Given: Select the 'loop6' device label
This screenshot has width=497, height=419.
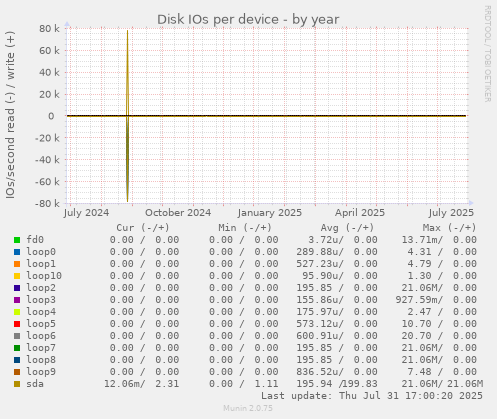Looking at the screenshot, I should tap(41, 336).
